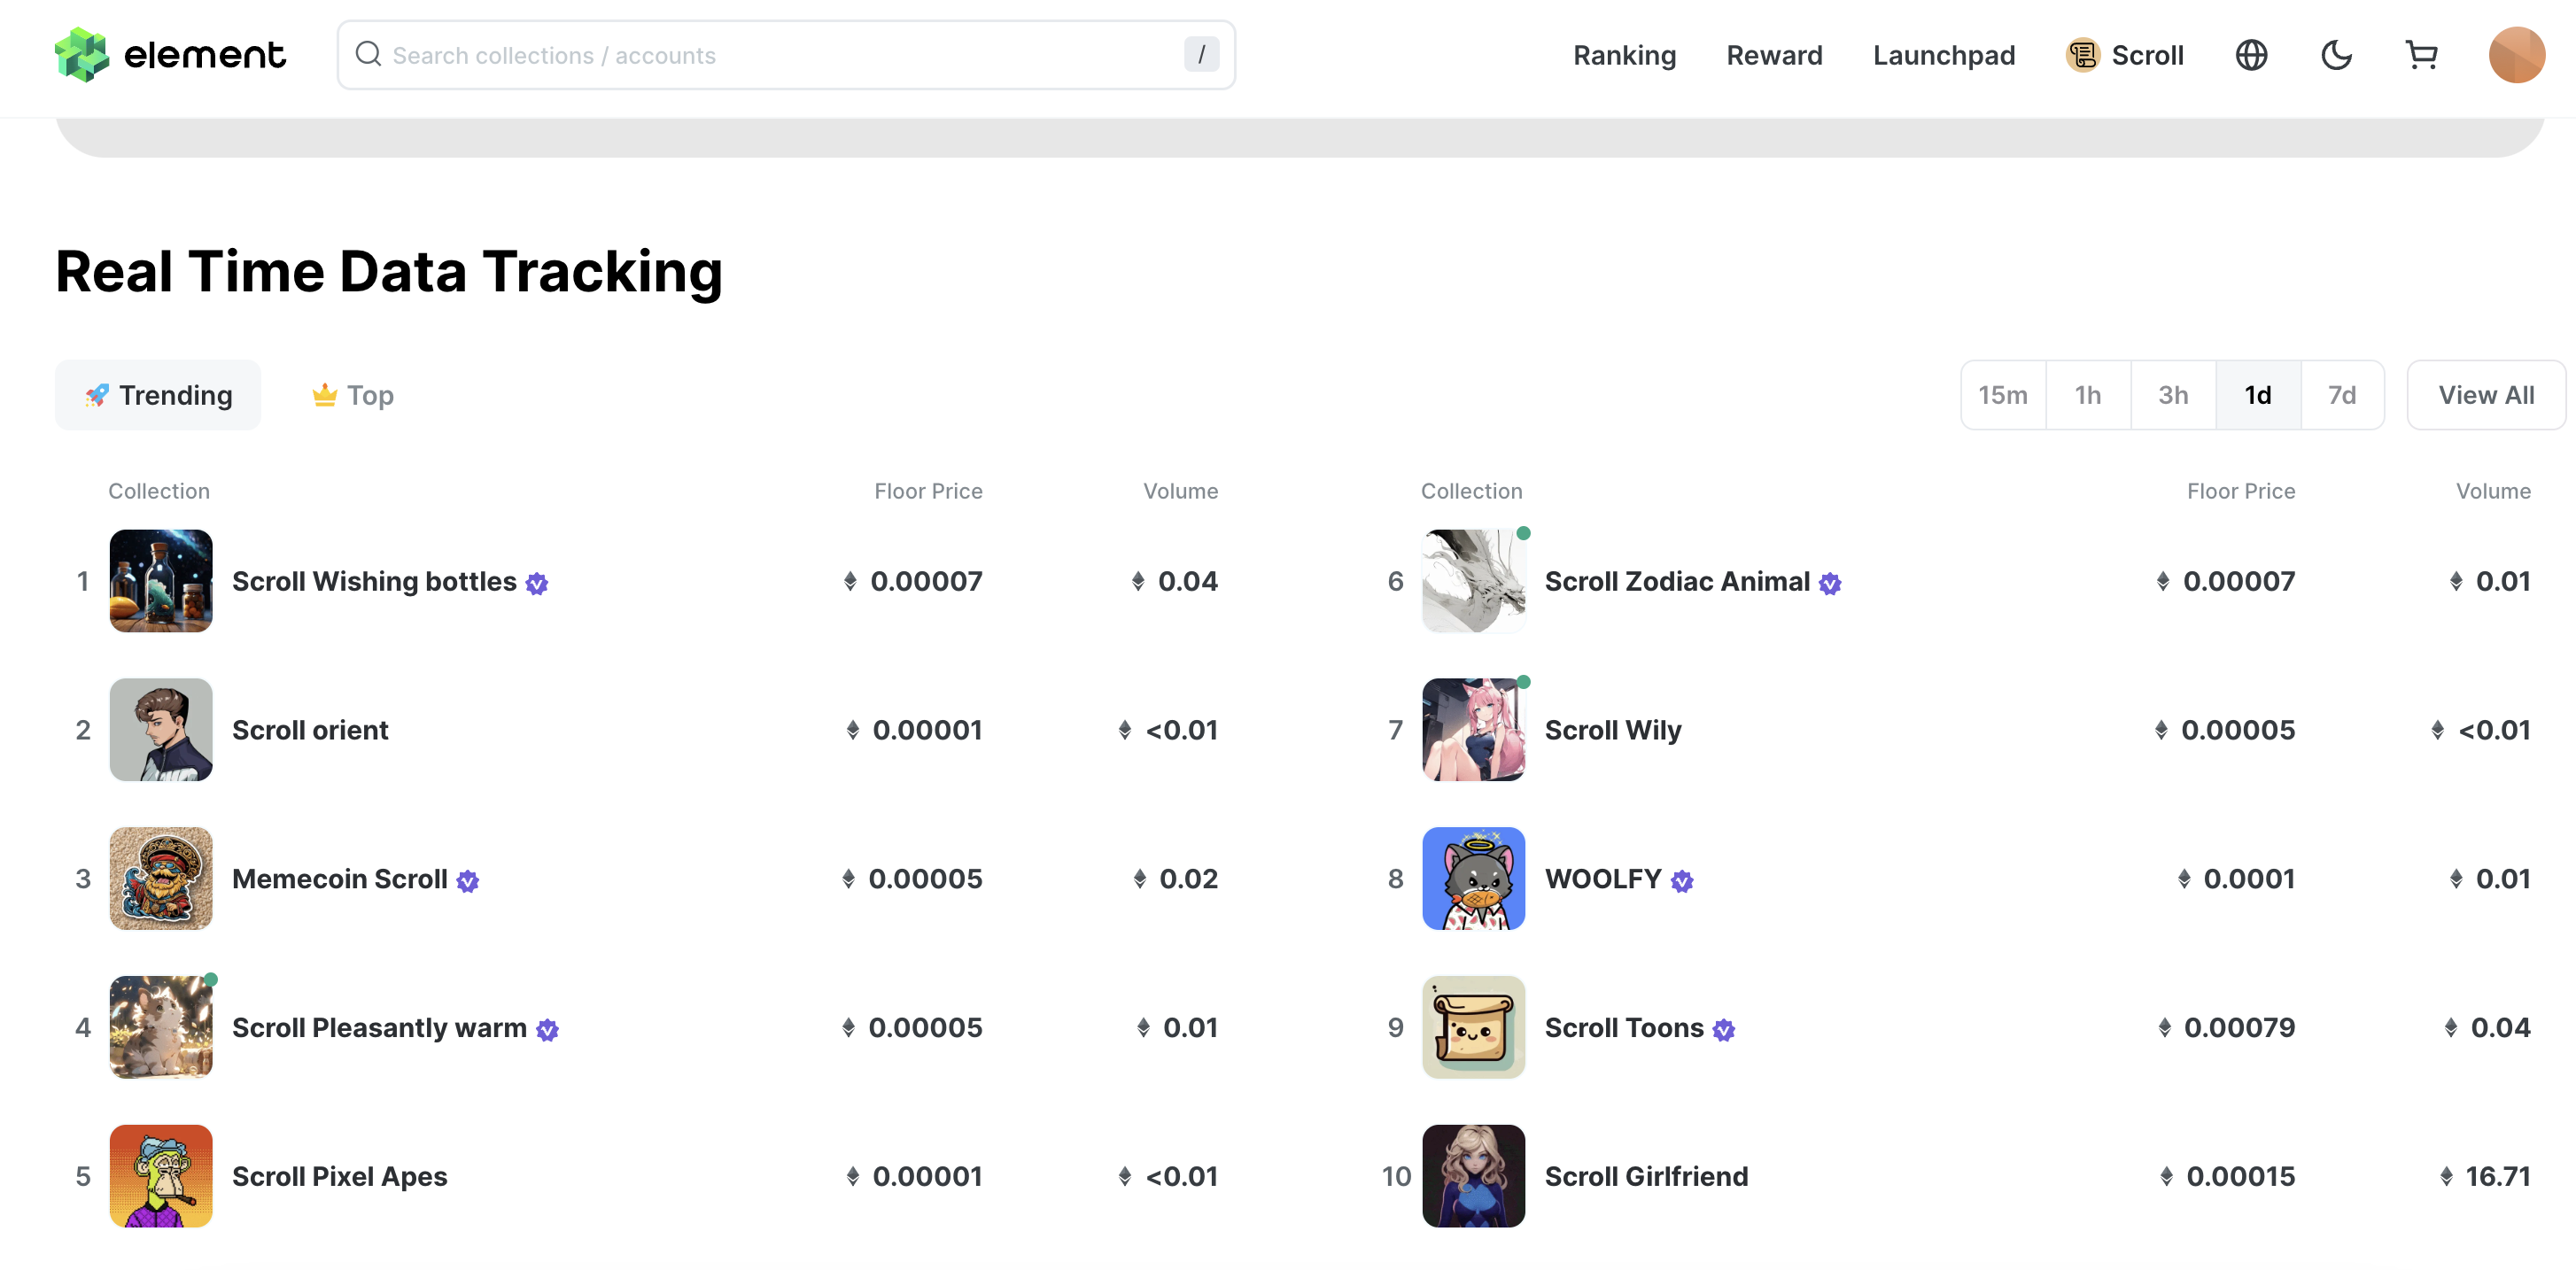The width and height of the screenshot is (2576, 1270).
Task: Open WOOLFY collection thumbnail
Action: [1474, 878]
